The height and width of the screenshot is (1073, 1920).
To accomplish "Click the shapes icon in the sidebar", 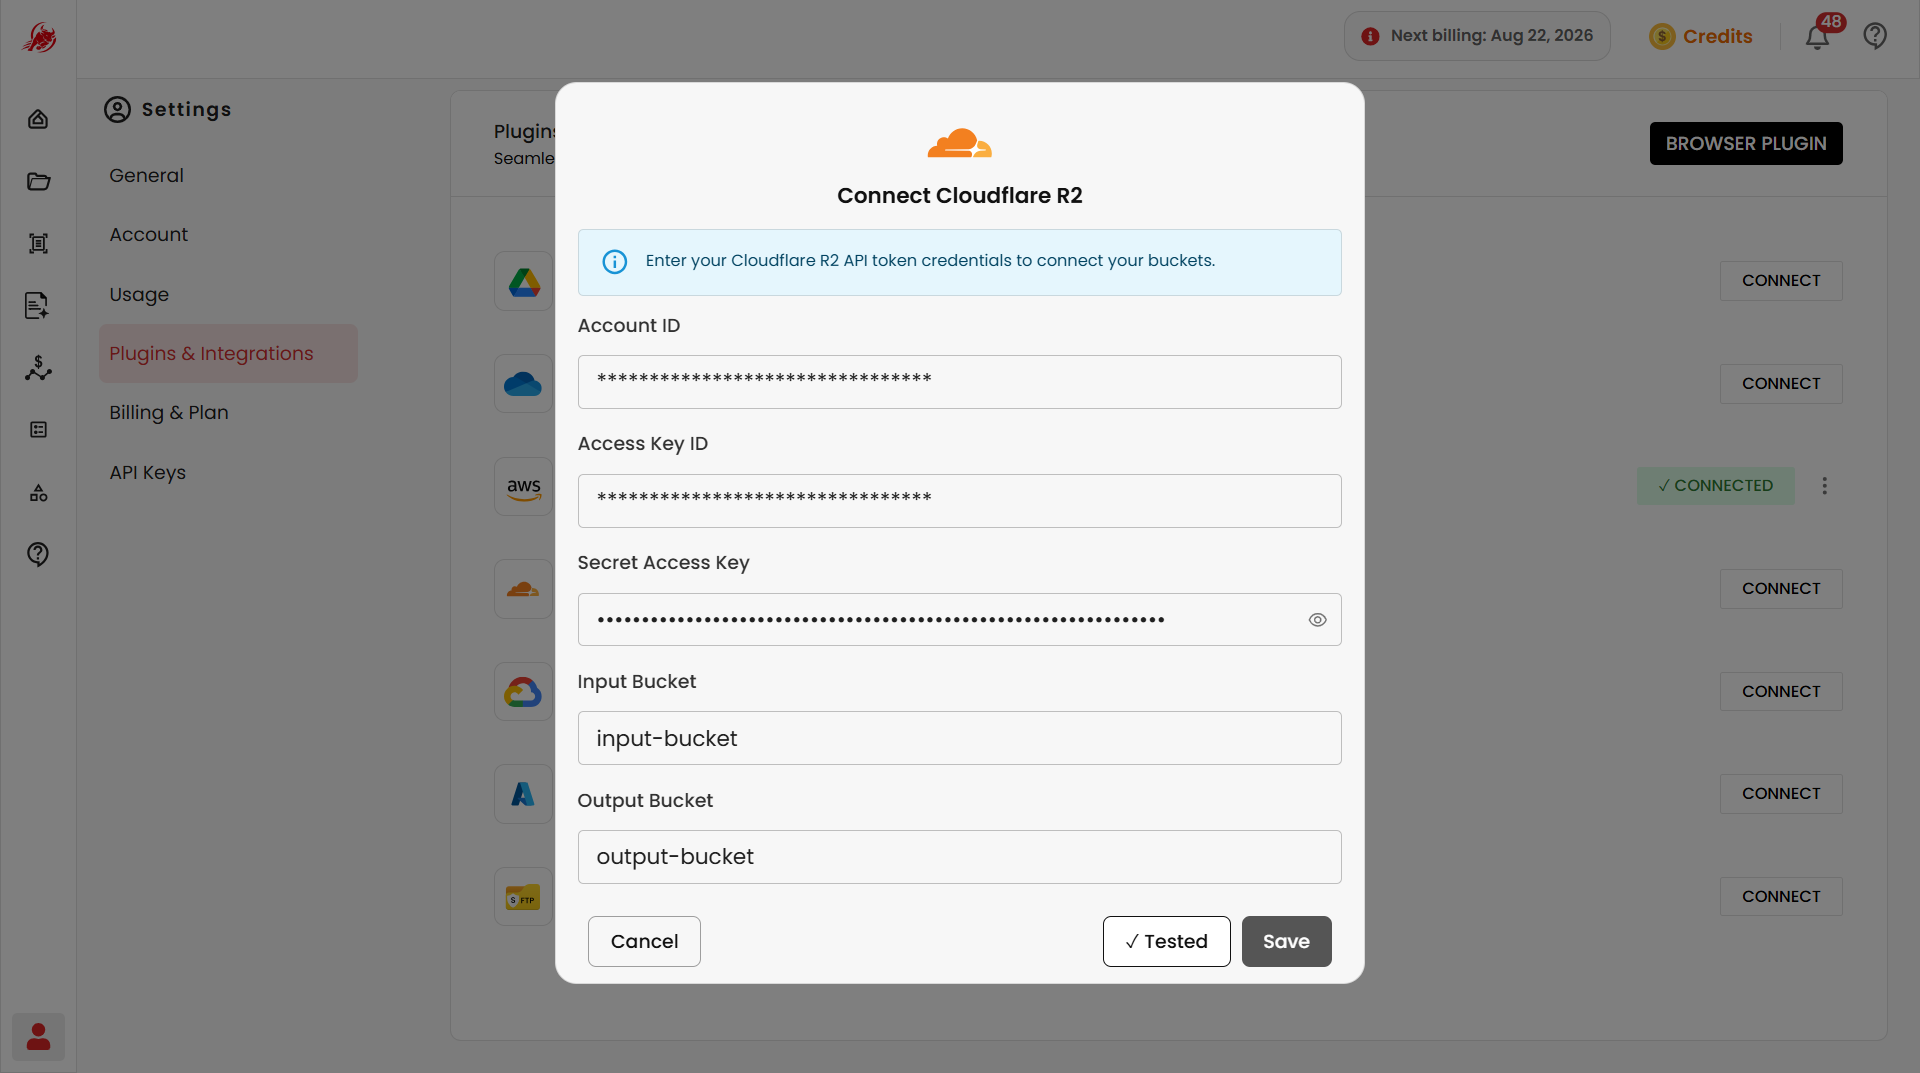I will pyautogui.click(x=38, y=493).
